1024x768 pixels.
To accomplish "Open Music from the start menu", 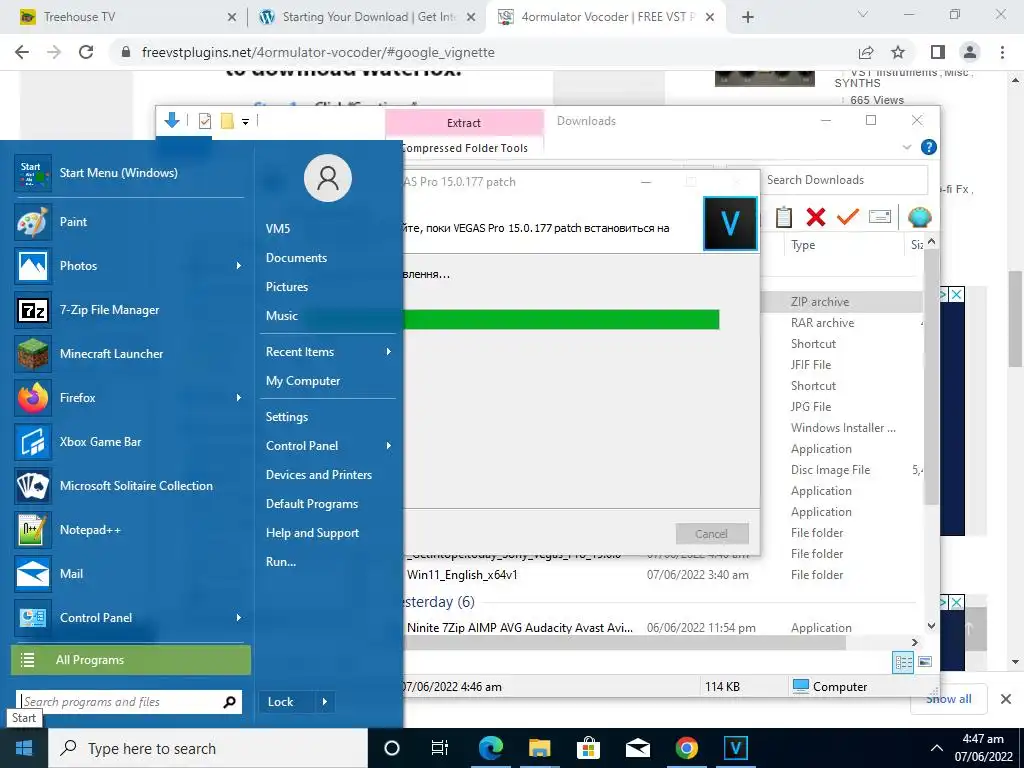I will coord(281,316).
